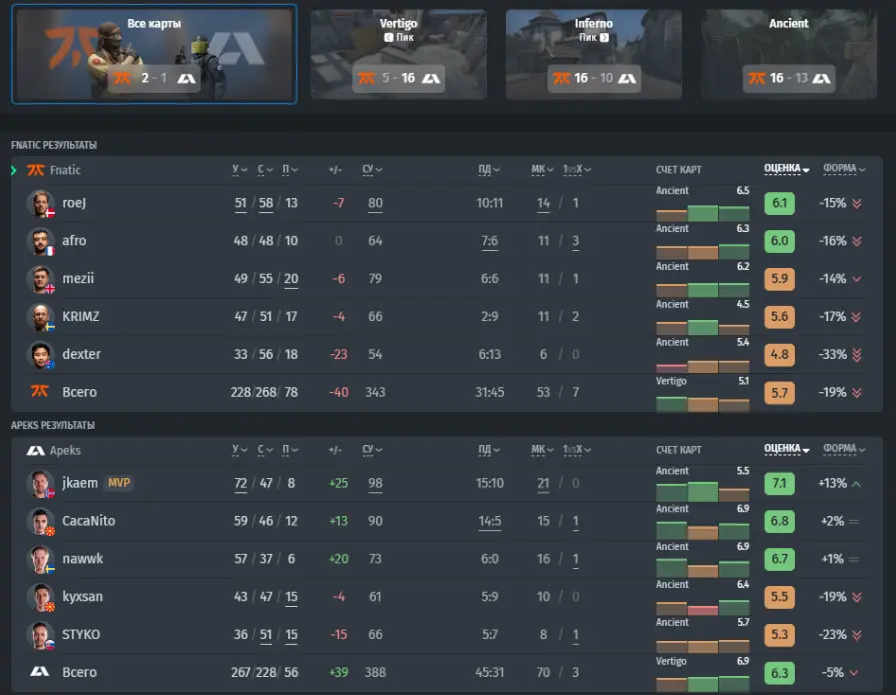The image size is (896, 695).
Task: Click the green expand arrow beside Fnatic
Action: click(x=14, y=170)
